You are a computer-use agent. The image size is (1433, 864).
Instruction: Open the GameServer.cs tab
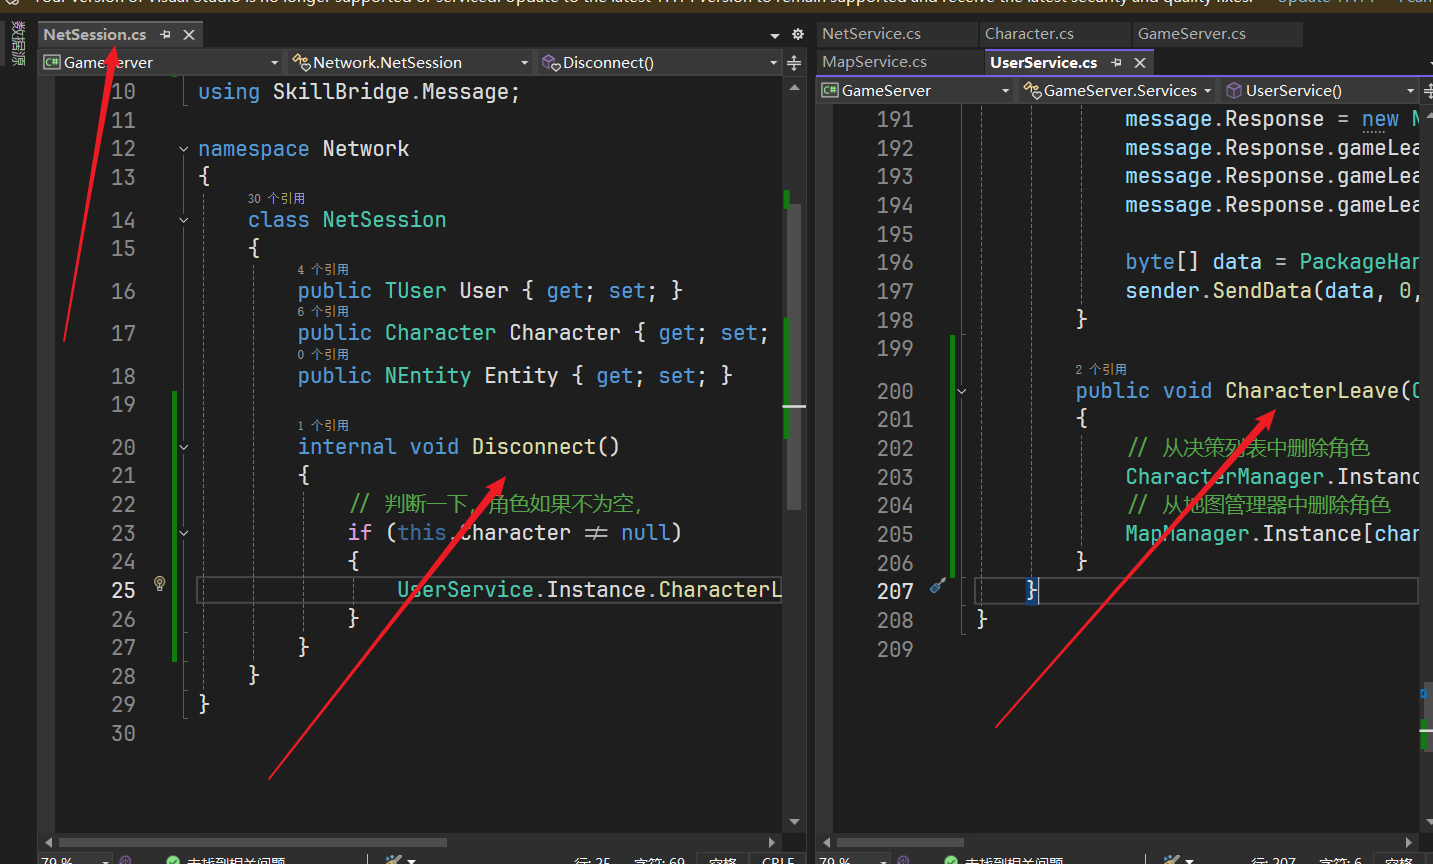point(1191,34)
